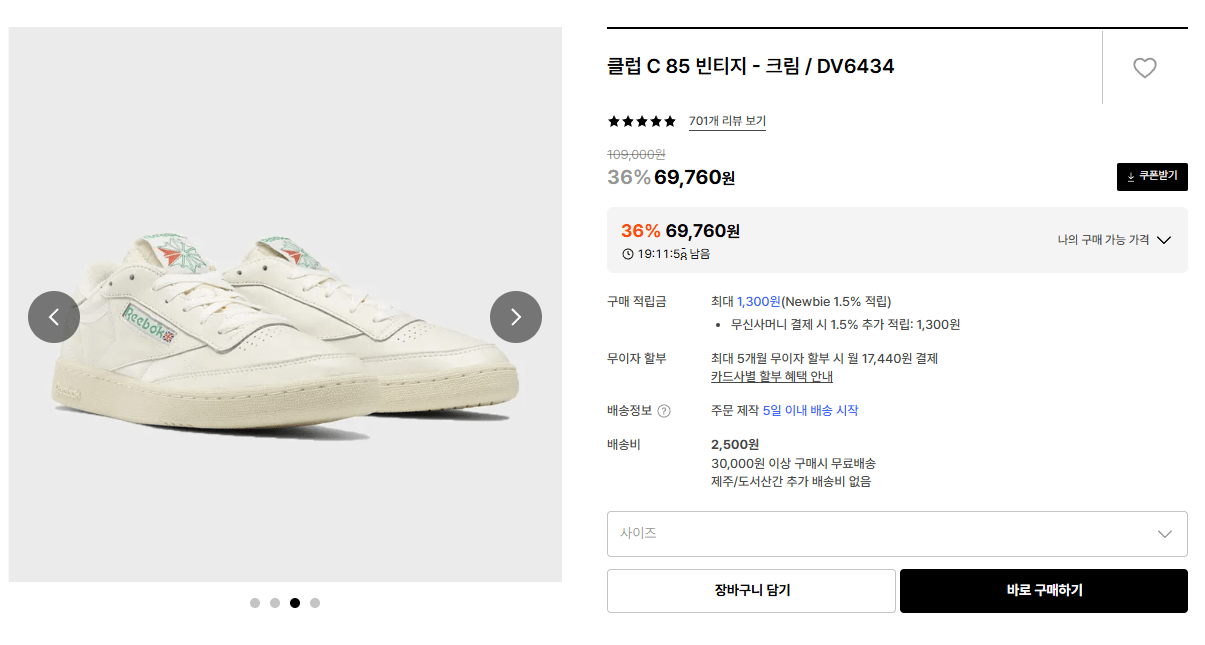The width and height of the screenshot is (1205, 645).
Task: Click the coupon download icon on 쿠폰받기
Action: point(1129,176)
